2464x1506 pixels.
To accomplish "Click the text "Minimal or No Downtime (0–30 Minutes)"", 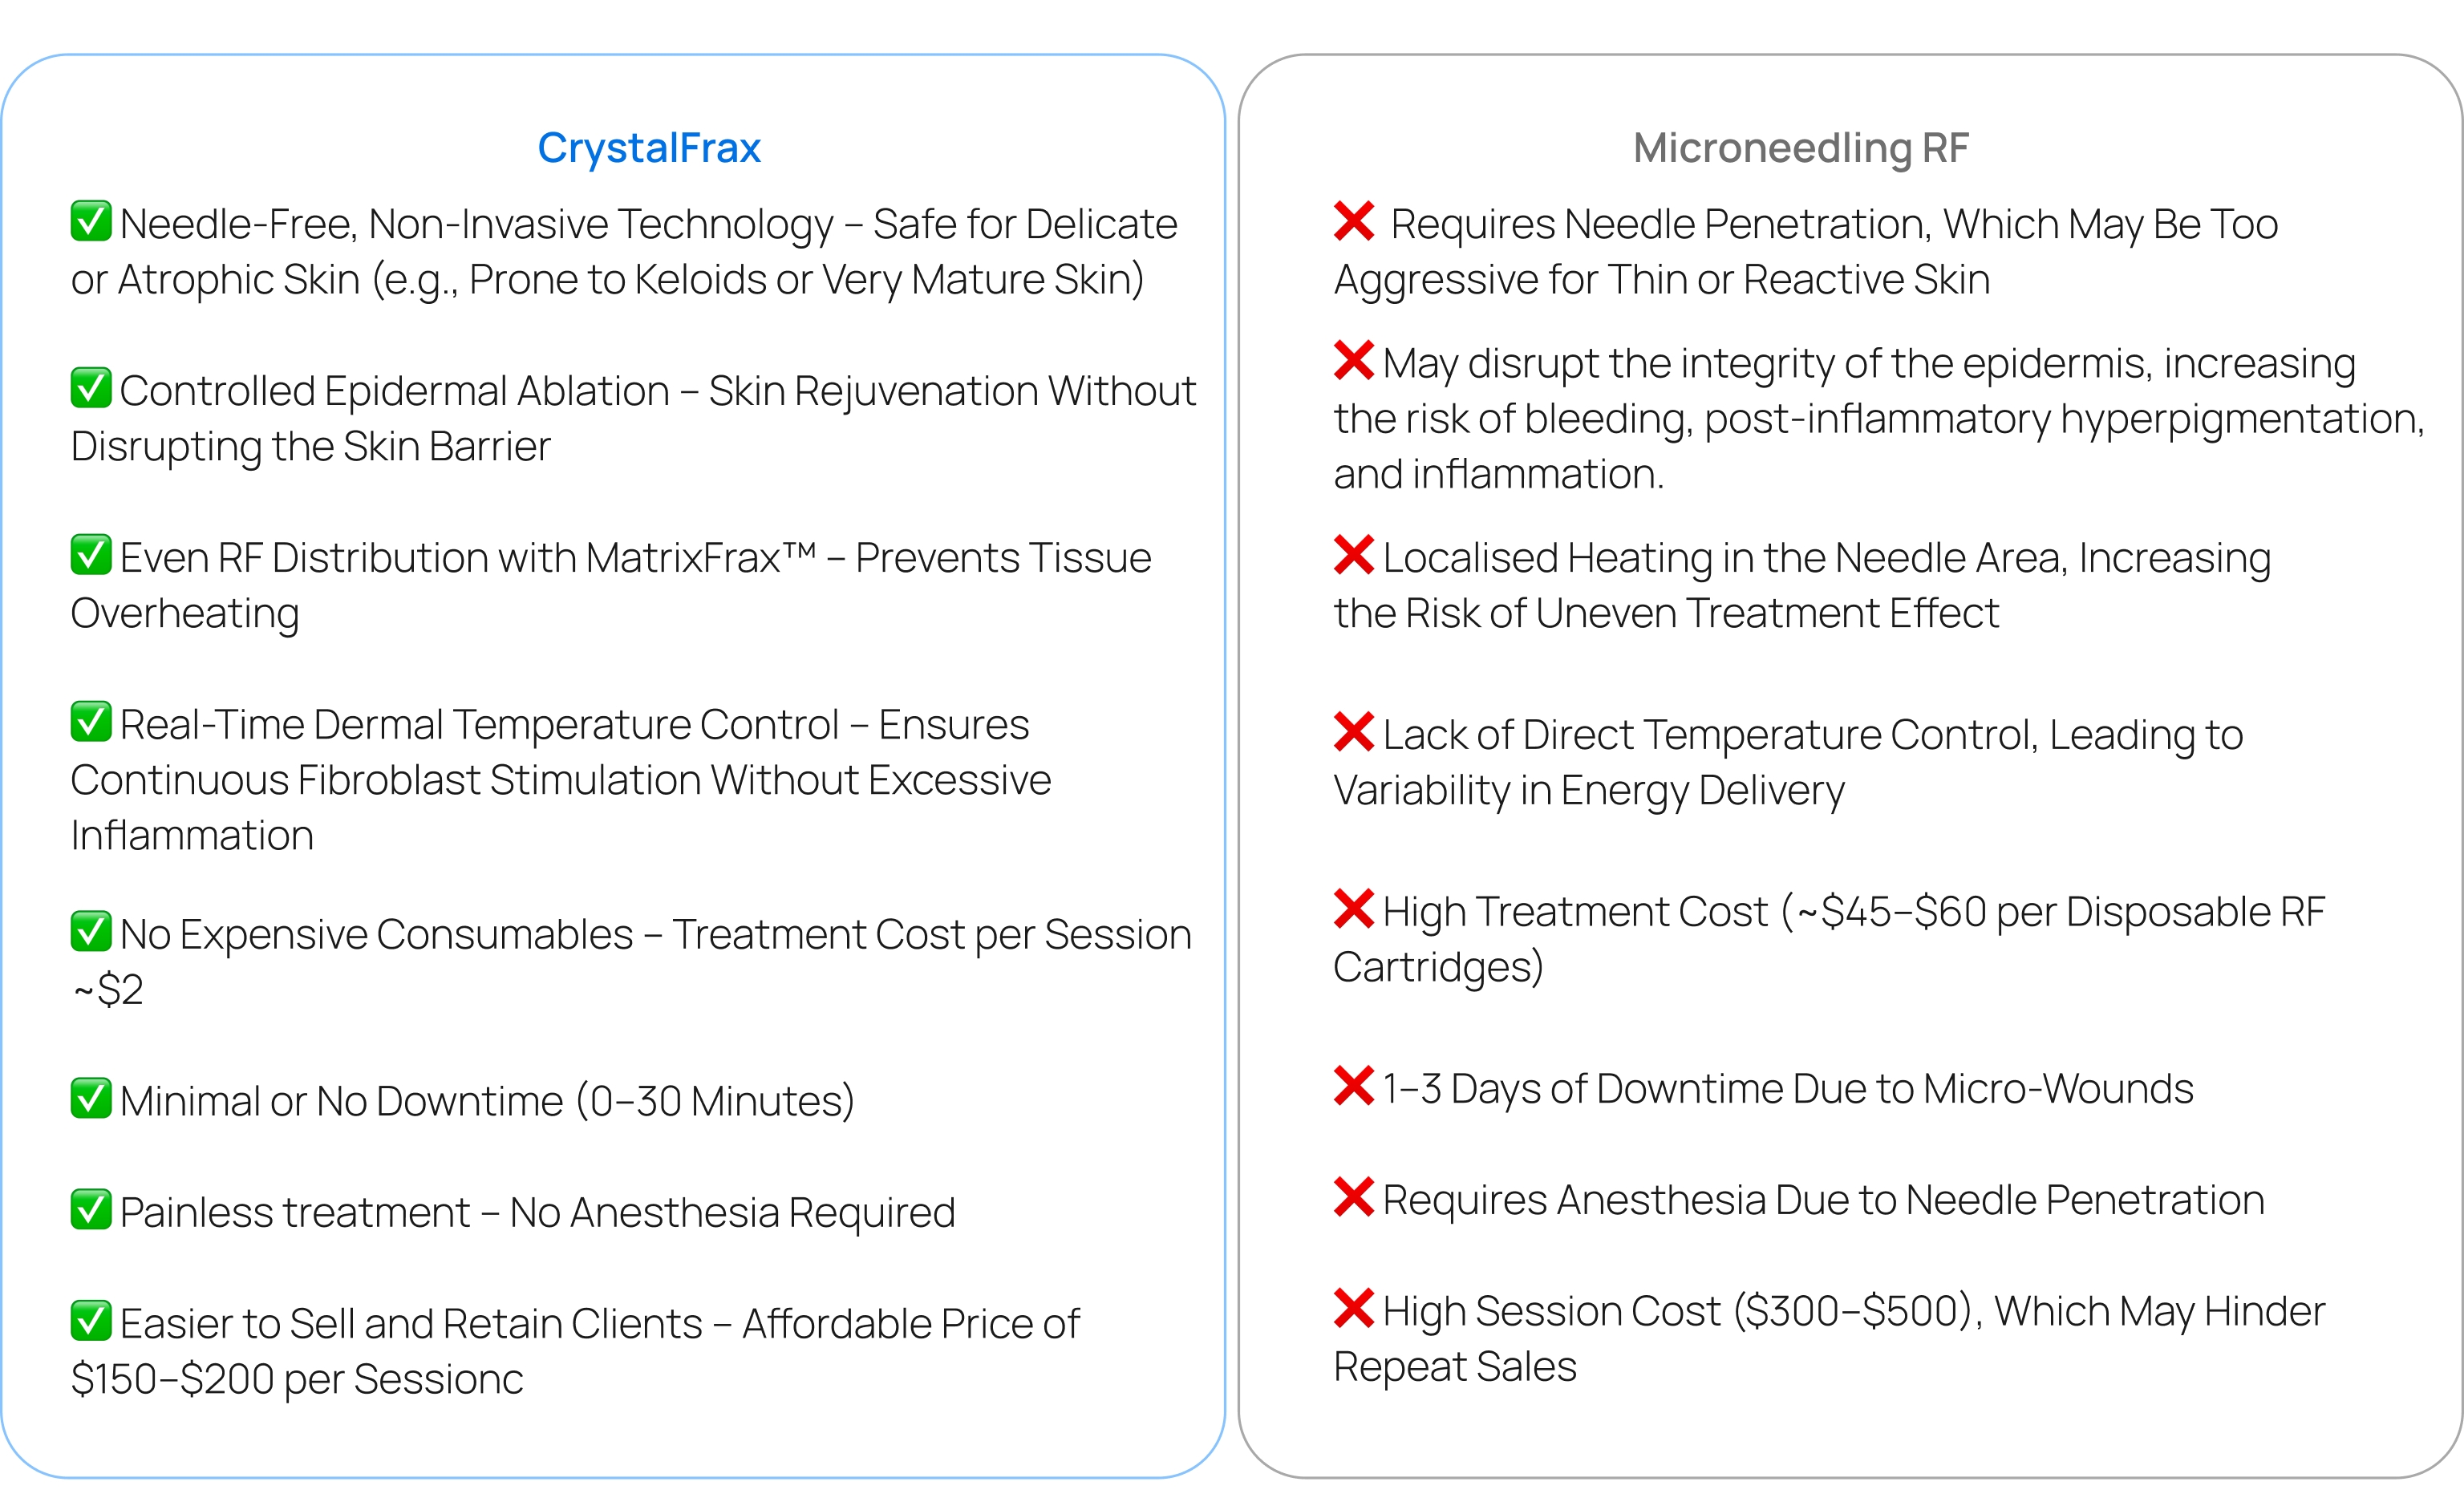I will 487,1101.
